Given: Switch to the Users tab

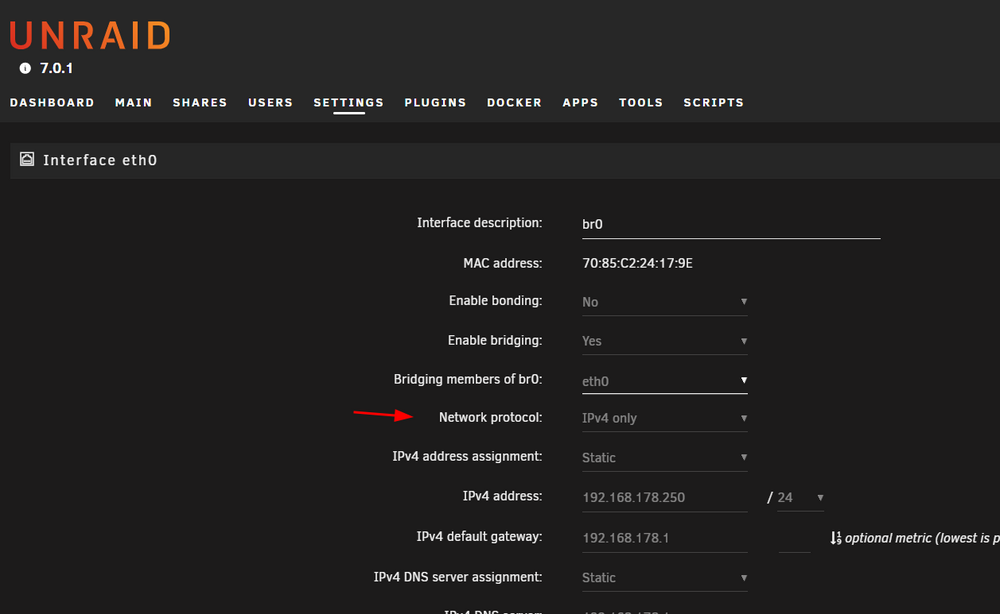Looking at the screenshot, I should pyautogui.click(x=270, y=103).
